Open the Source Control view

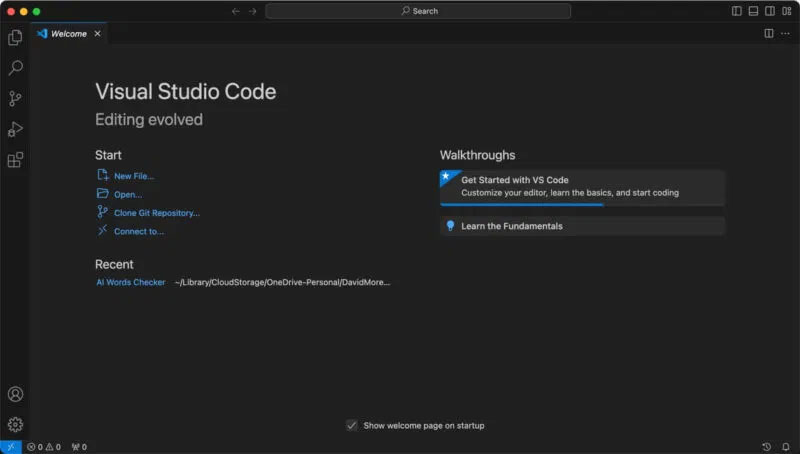tap(15, 98)
